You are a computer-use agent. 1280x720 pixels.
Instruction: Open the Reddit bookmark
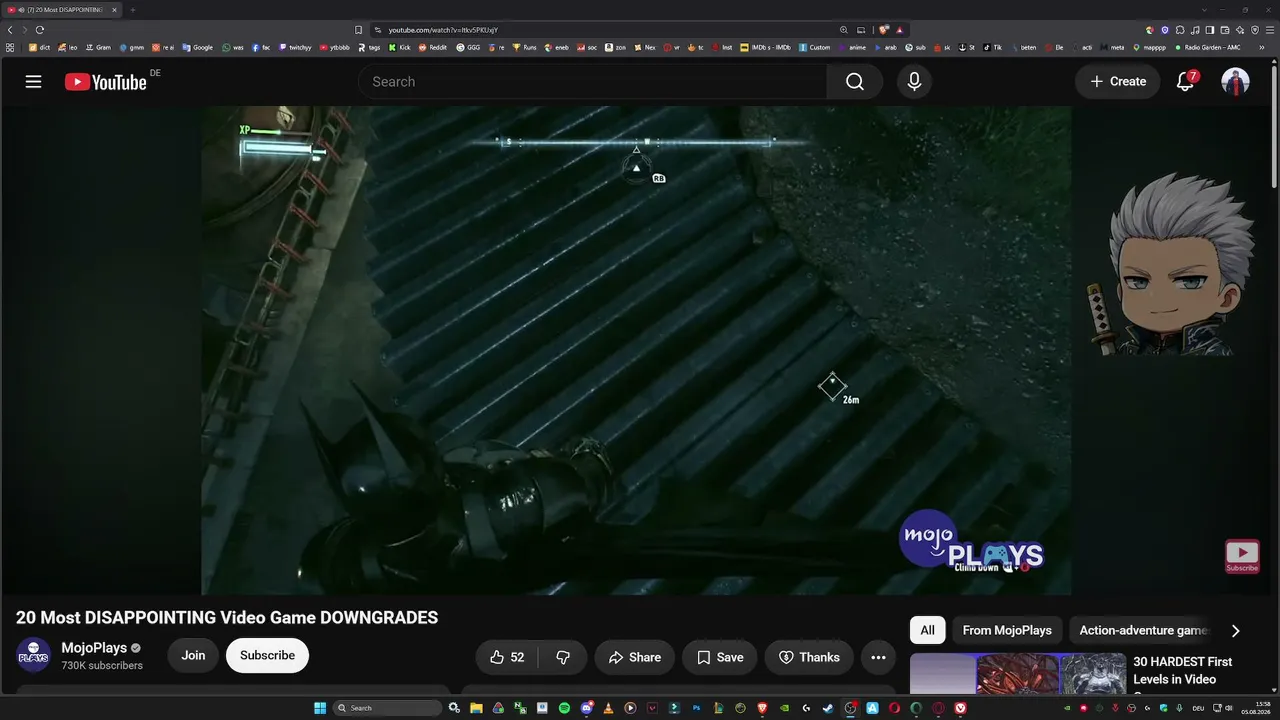tap(433, 47)
